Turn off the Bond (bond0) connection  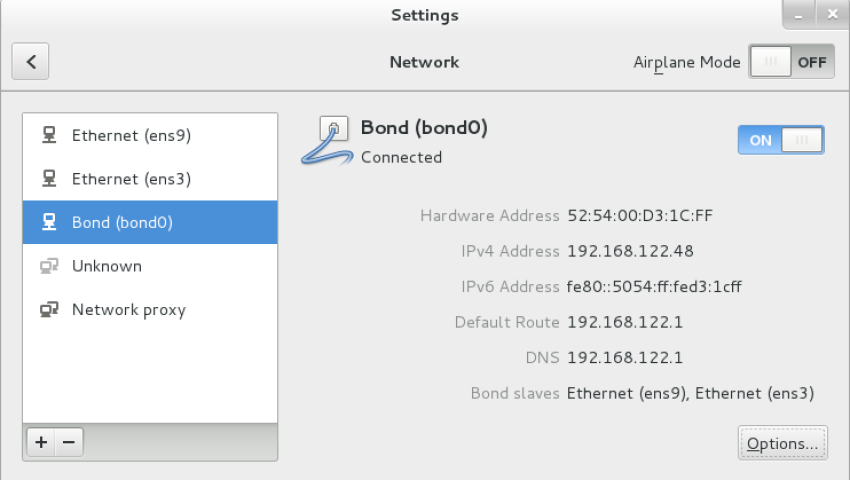tap(780, 140)
